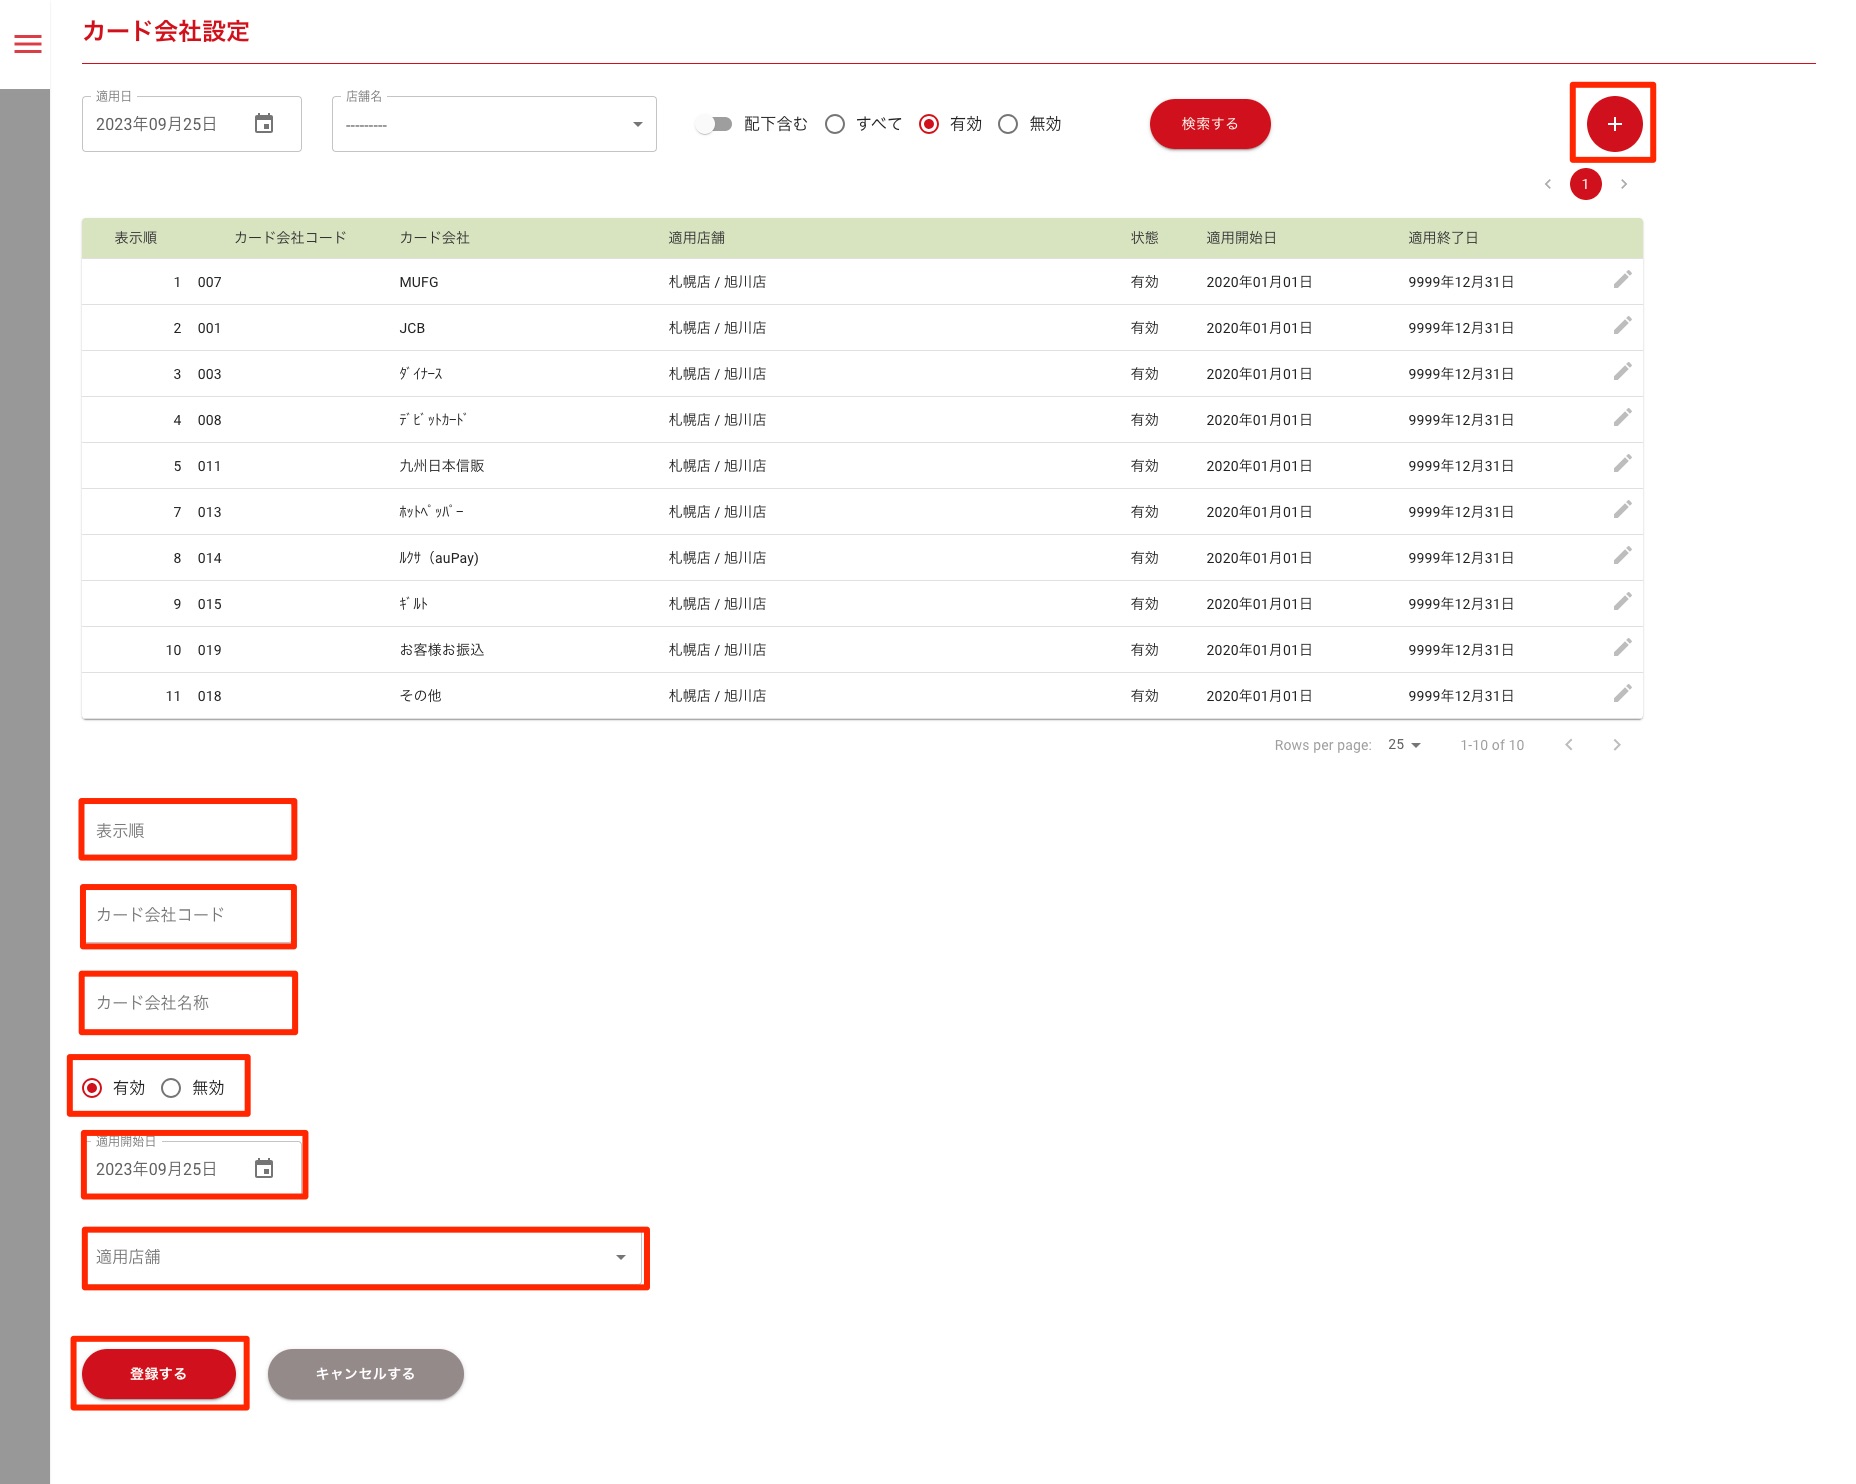Open the hamburger navigation menu
Image resolution: width=1856 pixels, height=1484 pixels.
(28, 44)
